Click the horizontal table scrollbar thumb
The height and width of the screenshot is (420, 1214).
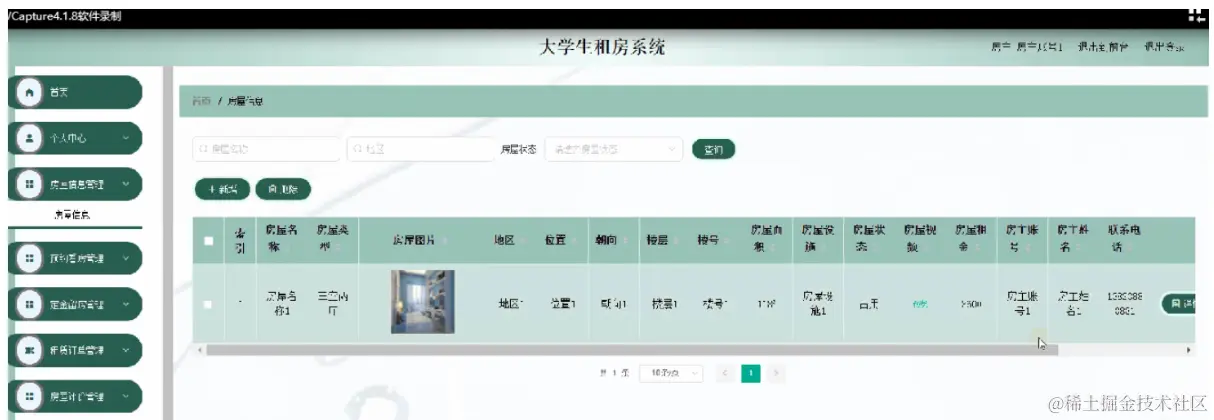pyautogui.click(x=631, y=350)
